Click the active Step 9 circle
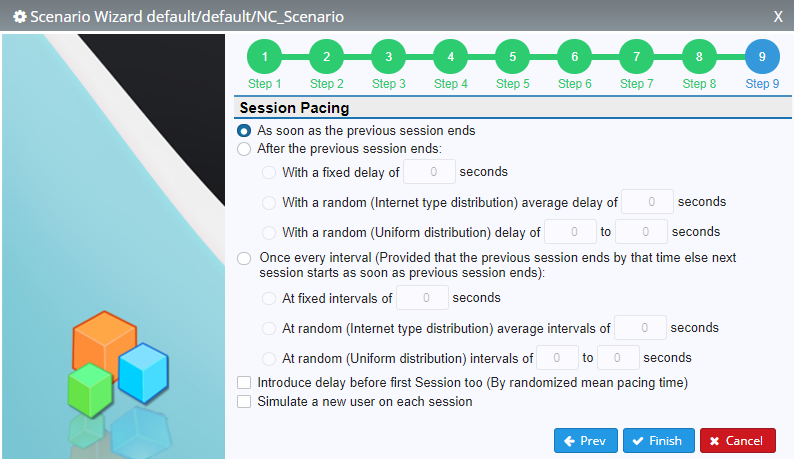794x459 pixels. [x=762, y=57]
